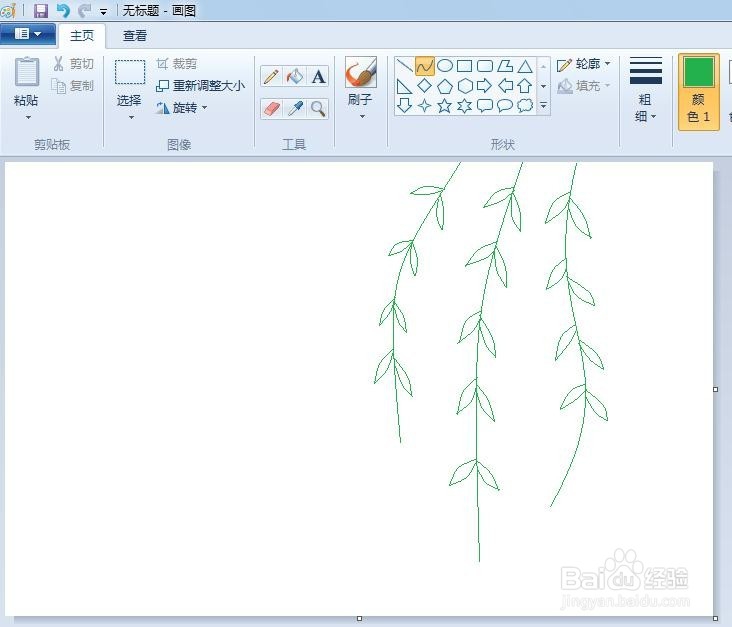
Task: Open the 填充 fill dropdown
Action: 584,86
